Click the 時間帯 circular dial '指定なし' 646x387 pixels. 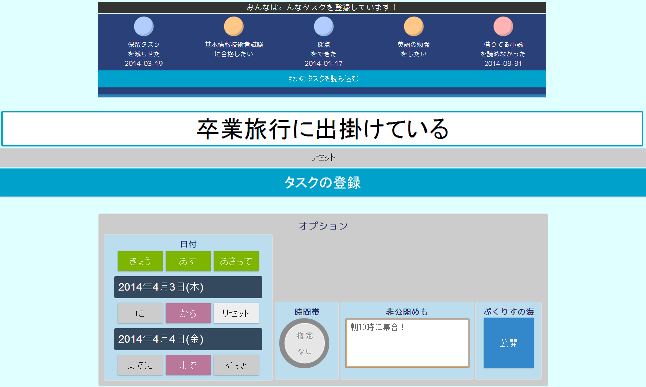(x=304, y=343)
